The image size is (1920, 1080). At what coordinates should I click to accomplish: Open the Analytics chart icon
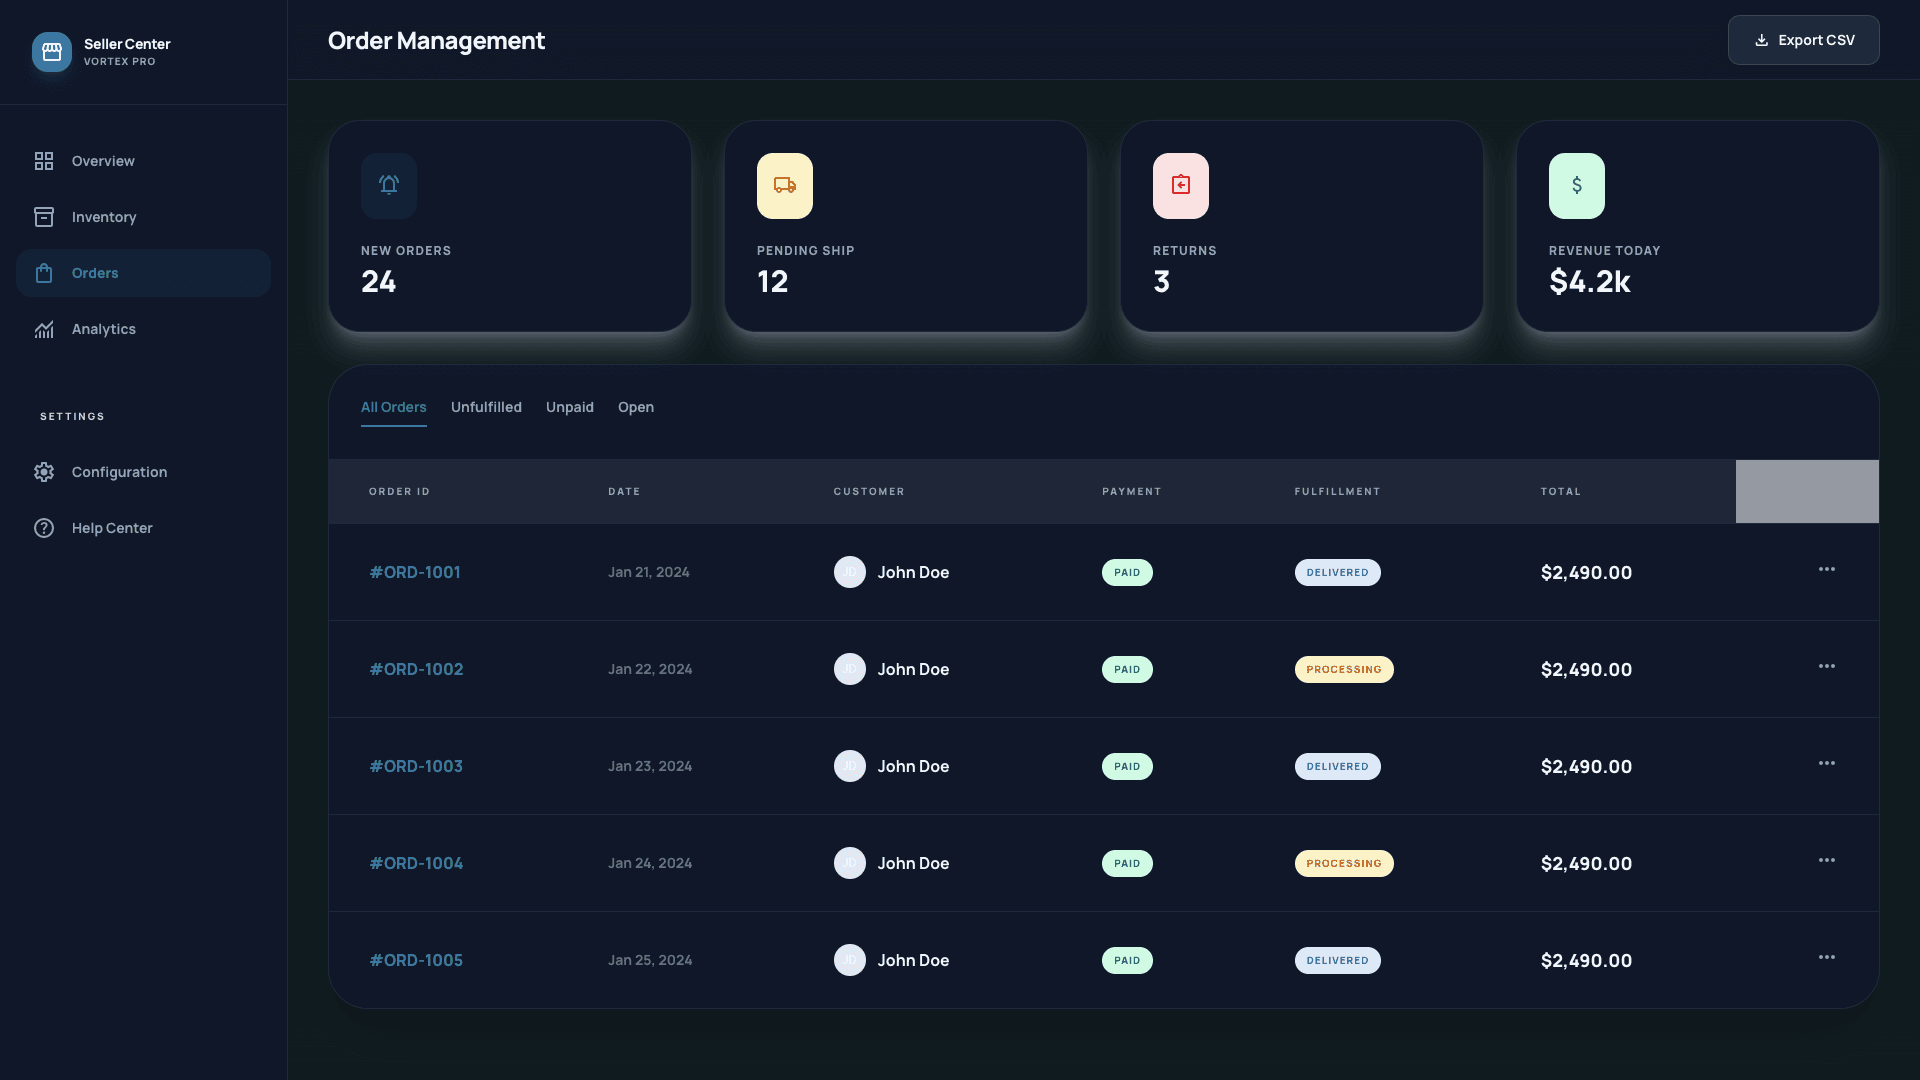point(44,329)
